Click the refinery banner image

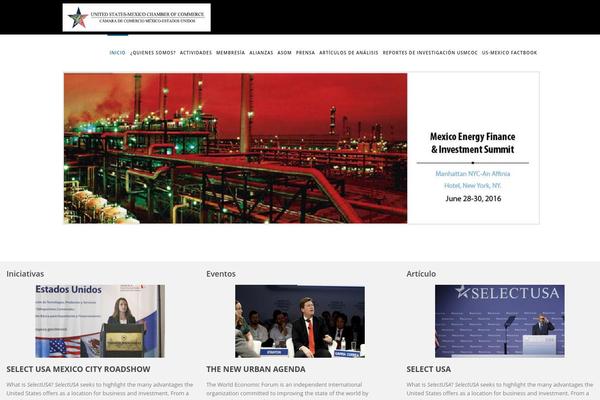click(x=235, y=148)
